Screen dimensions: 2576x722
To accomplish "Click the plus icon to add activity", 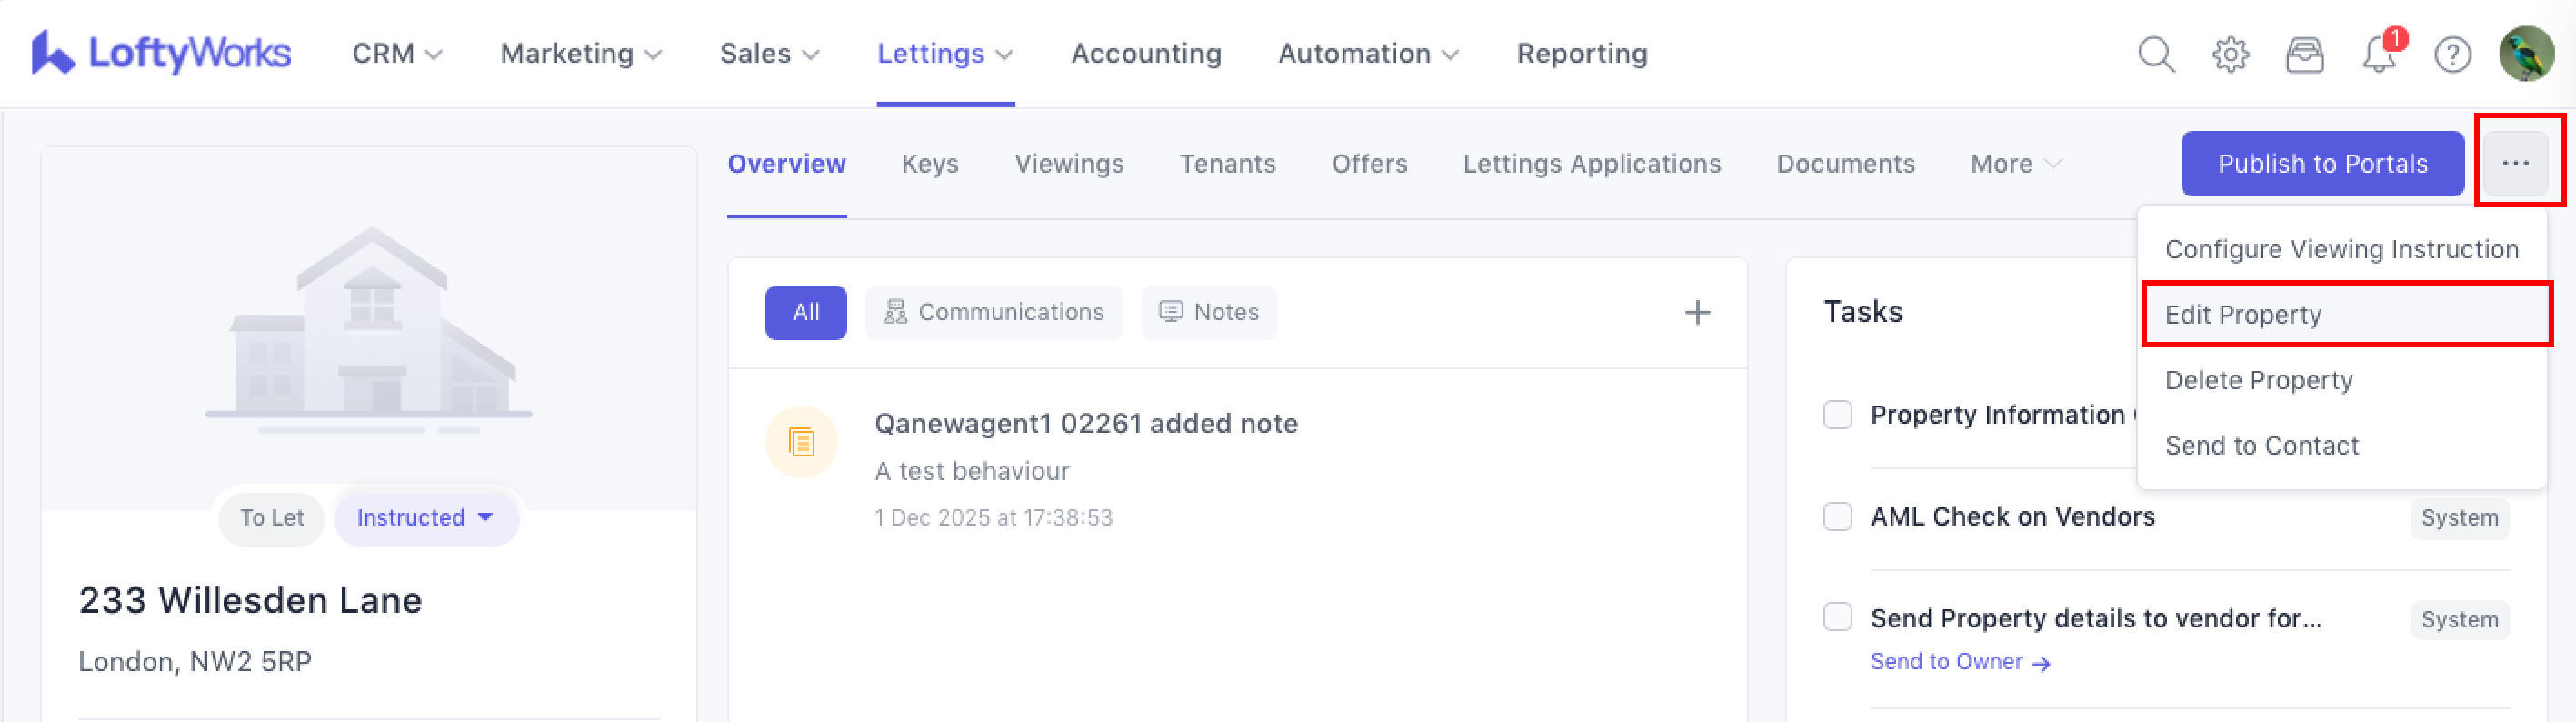I will 1697,313.
